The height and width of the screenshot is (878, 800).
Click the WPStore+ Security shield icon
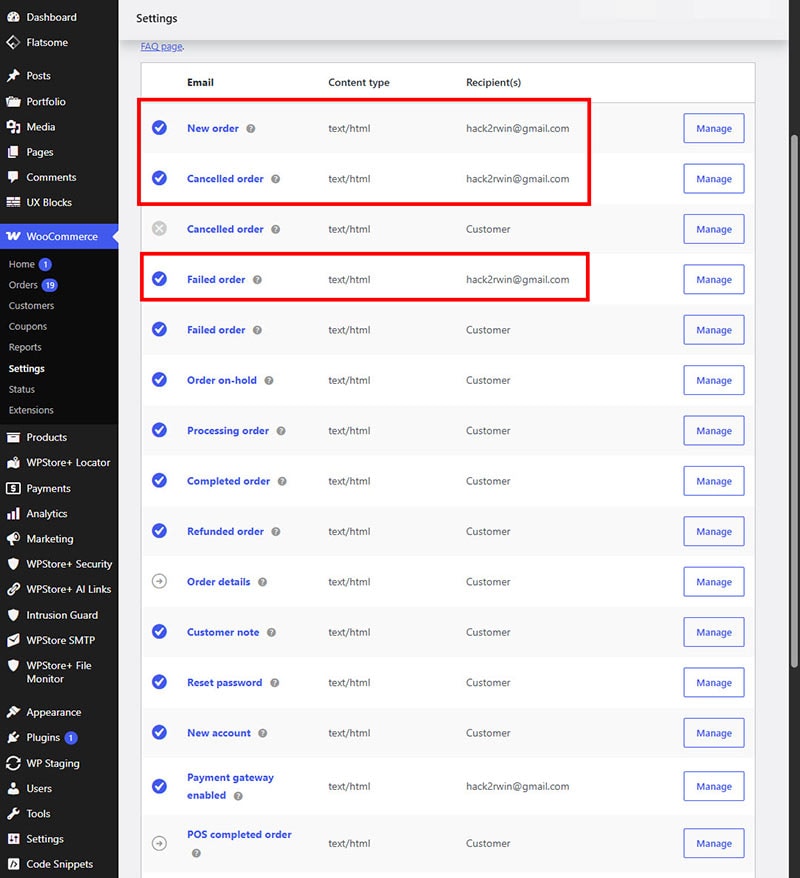coord(13,564)
